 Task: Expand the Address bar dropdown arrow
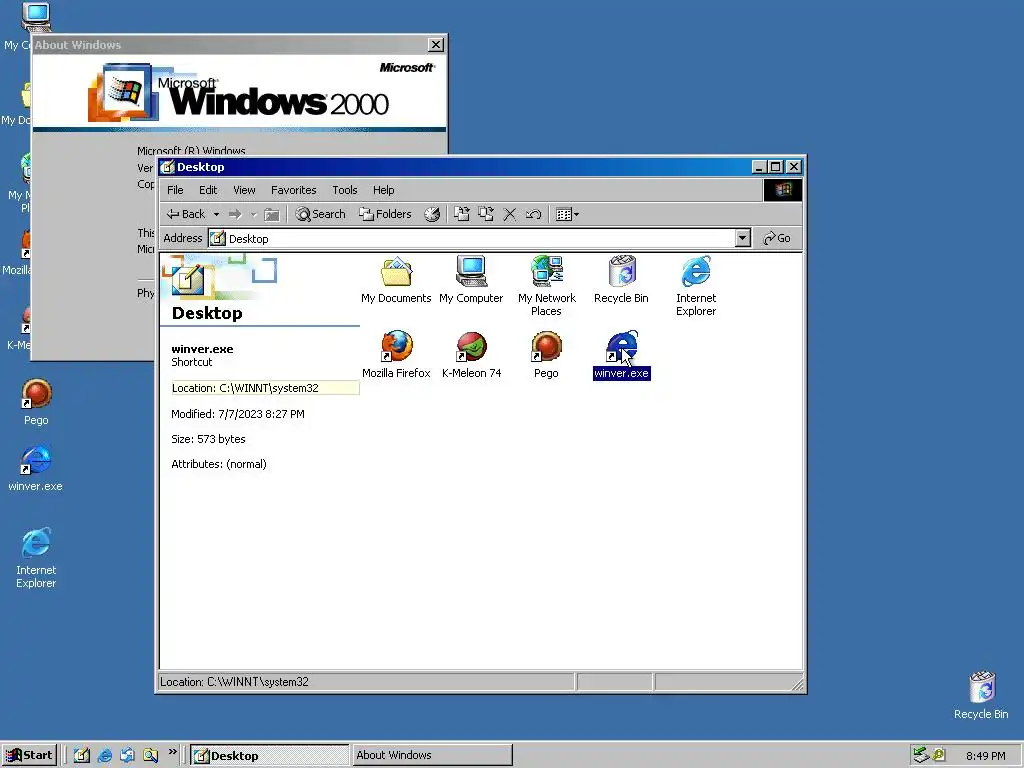[743, 238]
